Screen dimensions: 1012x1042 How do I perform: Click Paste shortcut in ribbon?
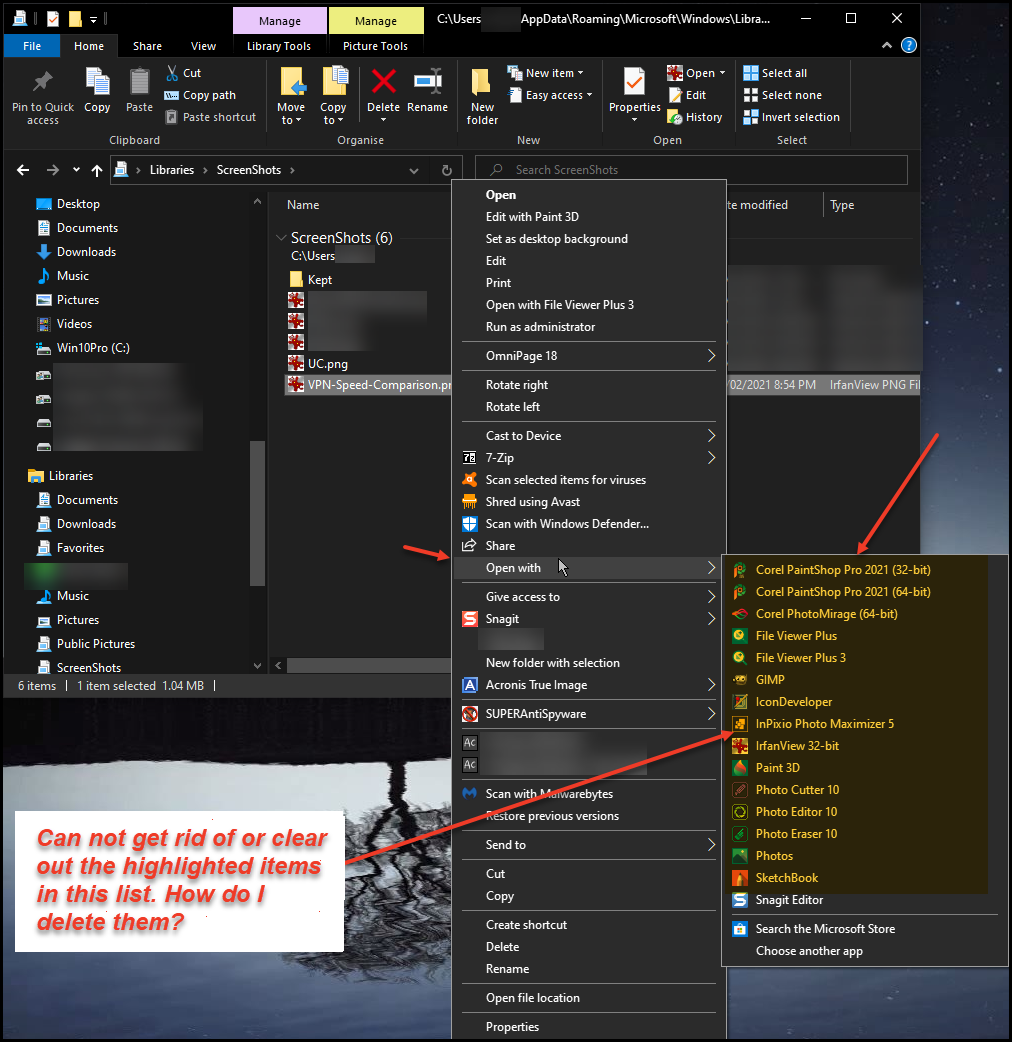(x=210, y=117)
